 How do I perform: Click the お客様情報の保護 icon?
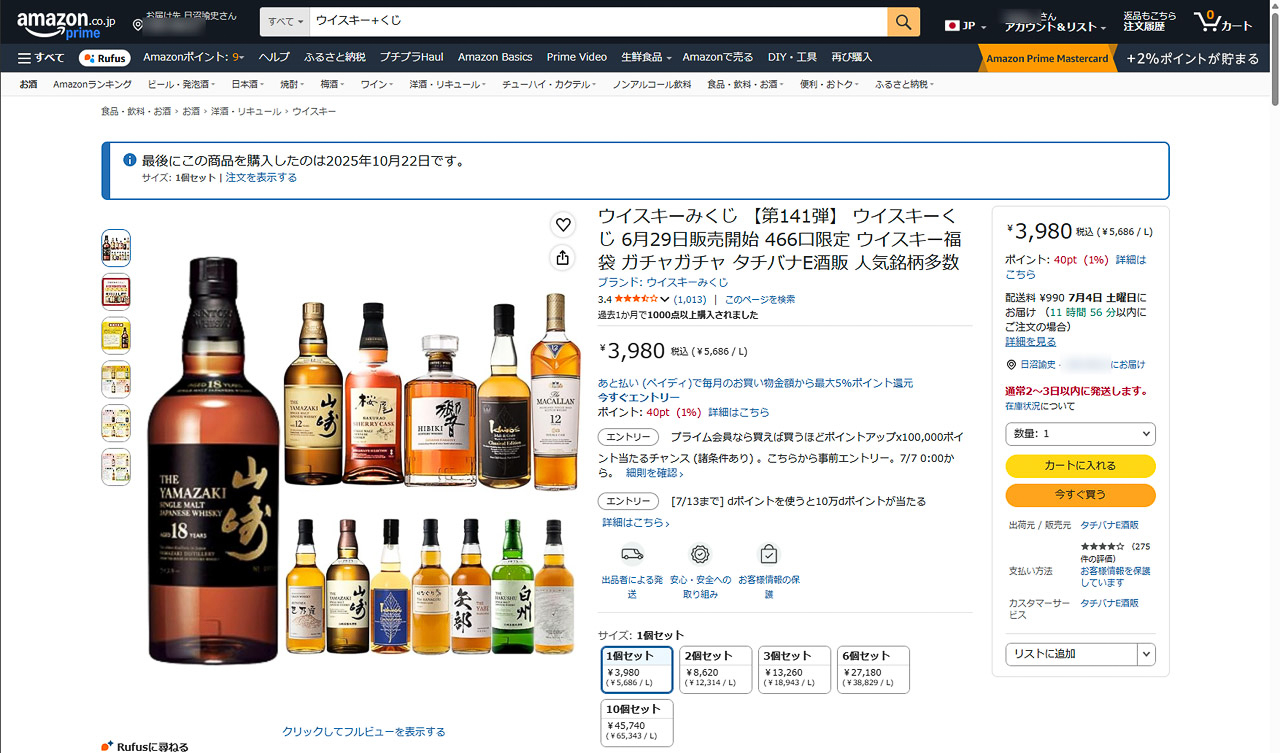(768, 554)
